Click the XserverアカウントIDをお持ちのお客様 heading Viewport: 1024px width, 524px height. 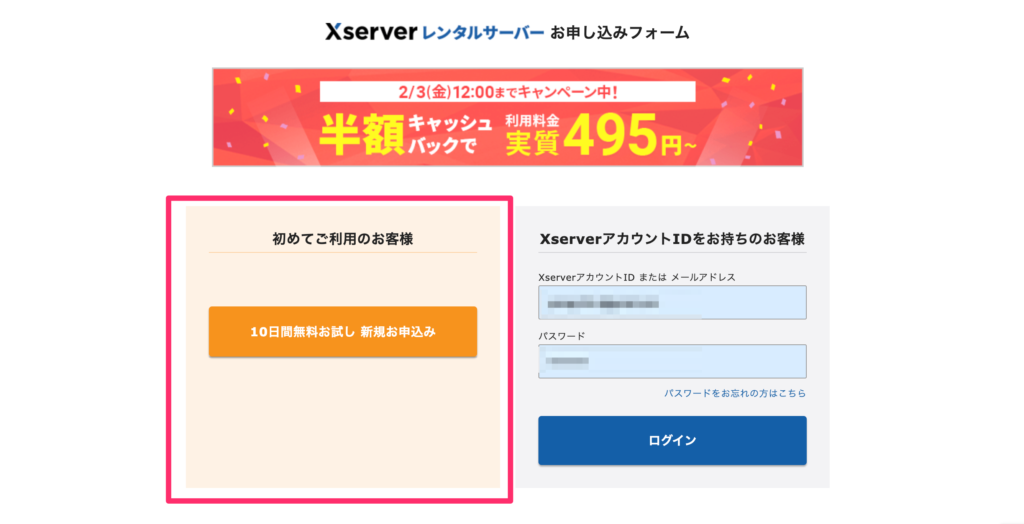(x=672, y=239)
